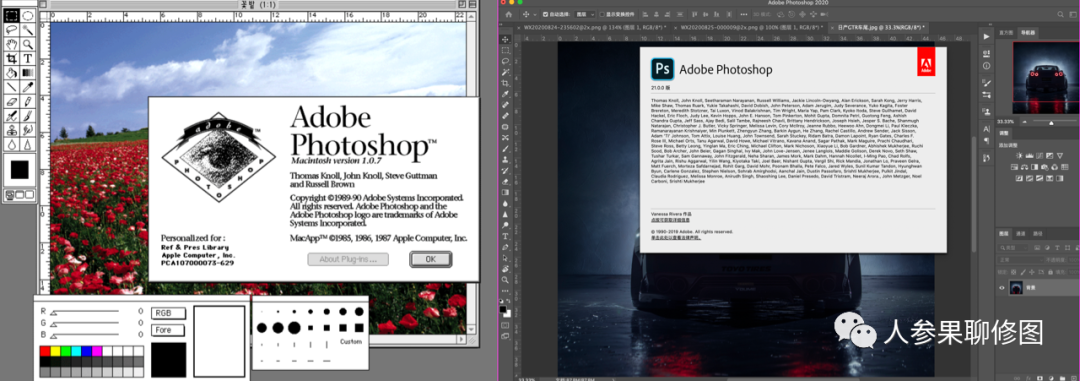This screenshot has width=1080, height=381.
Task: Click the RGB button in the color palette
Action: tap(168, 313)
